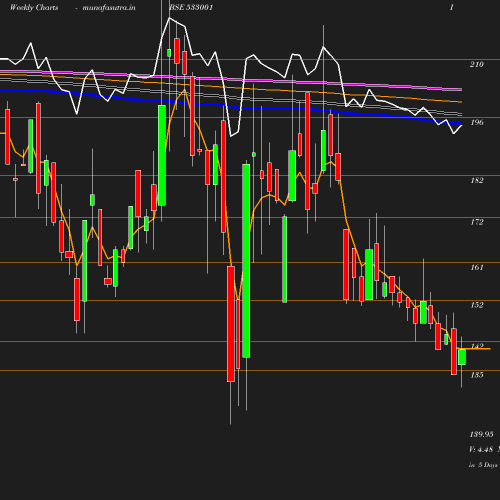This screenshot has width=500, height=500.
Task: Select the 196 price axis label
Action: click(477, 122)
